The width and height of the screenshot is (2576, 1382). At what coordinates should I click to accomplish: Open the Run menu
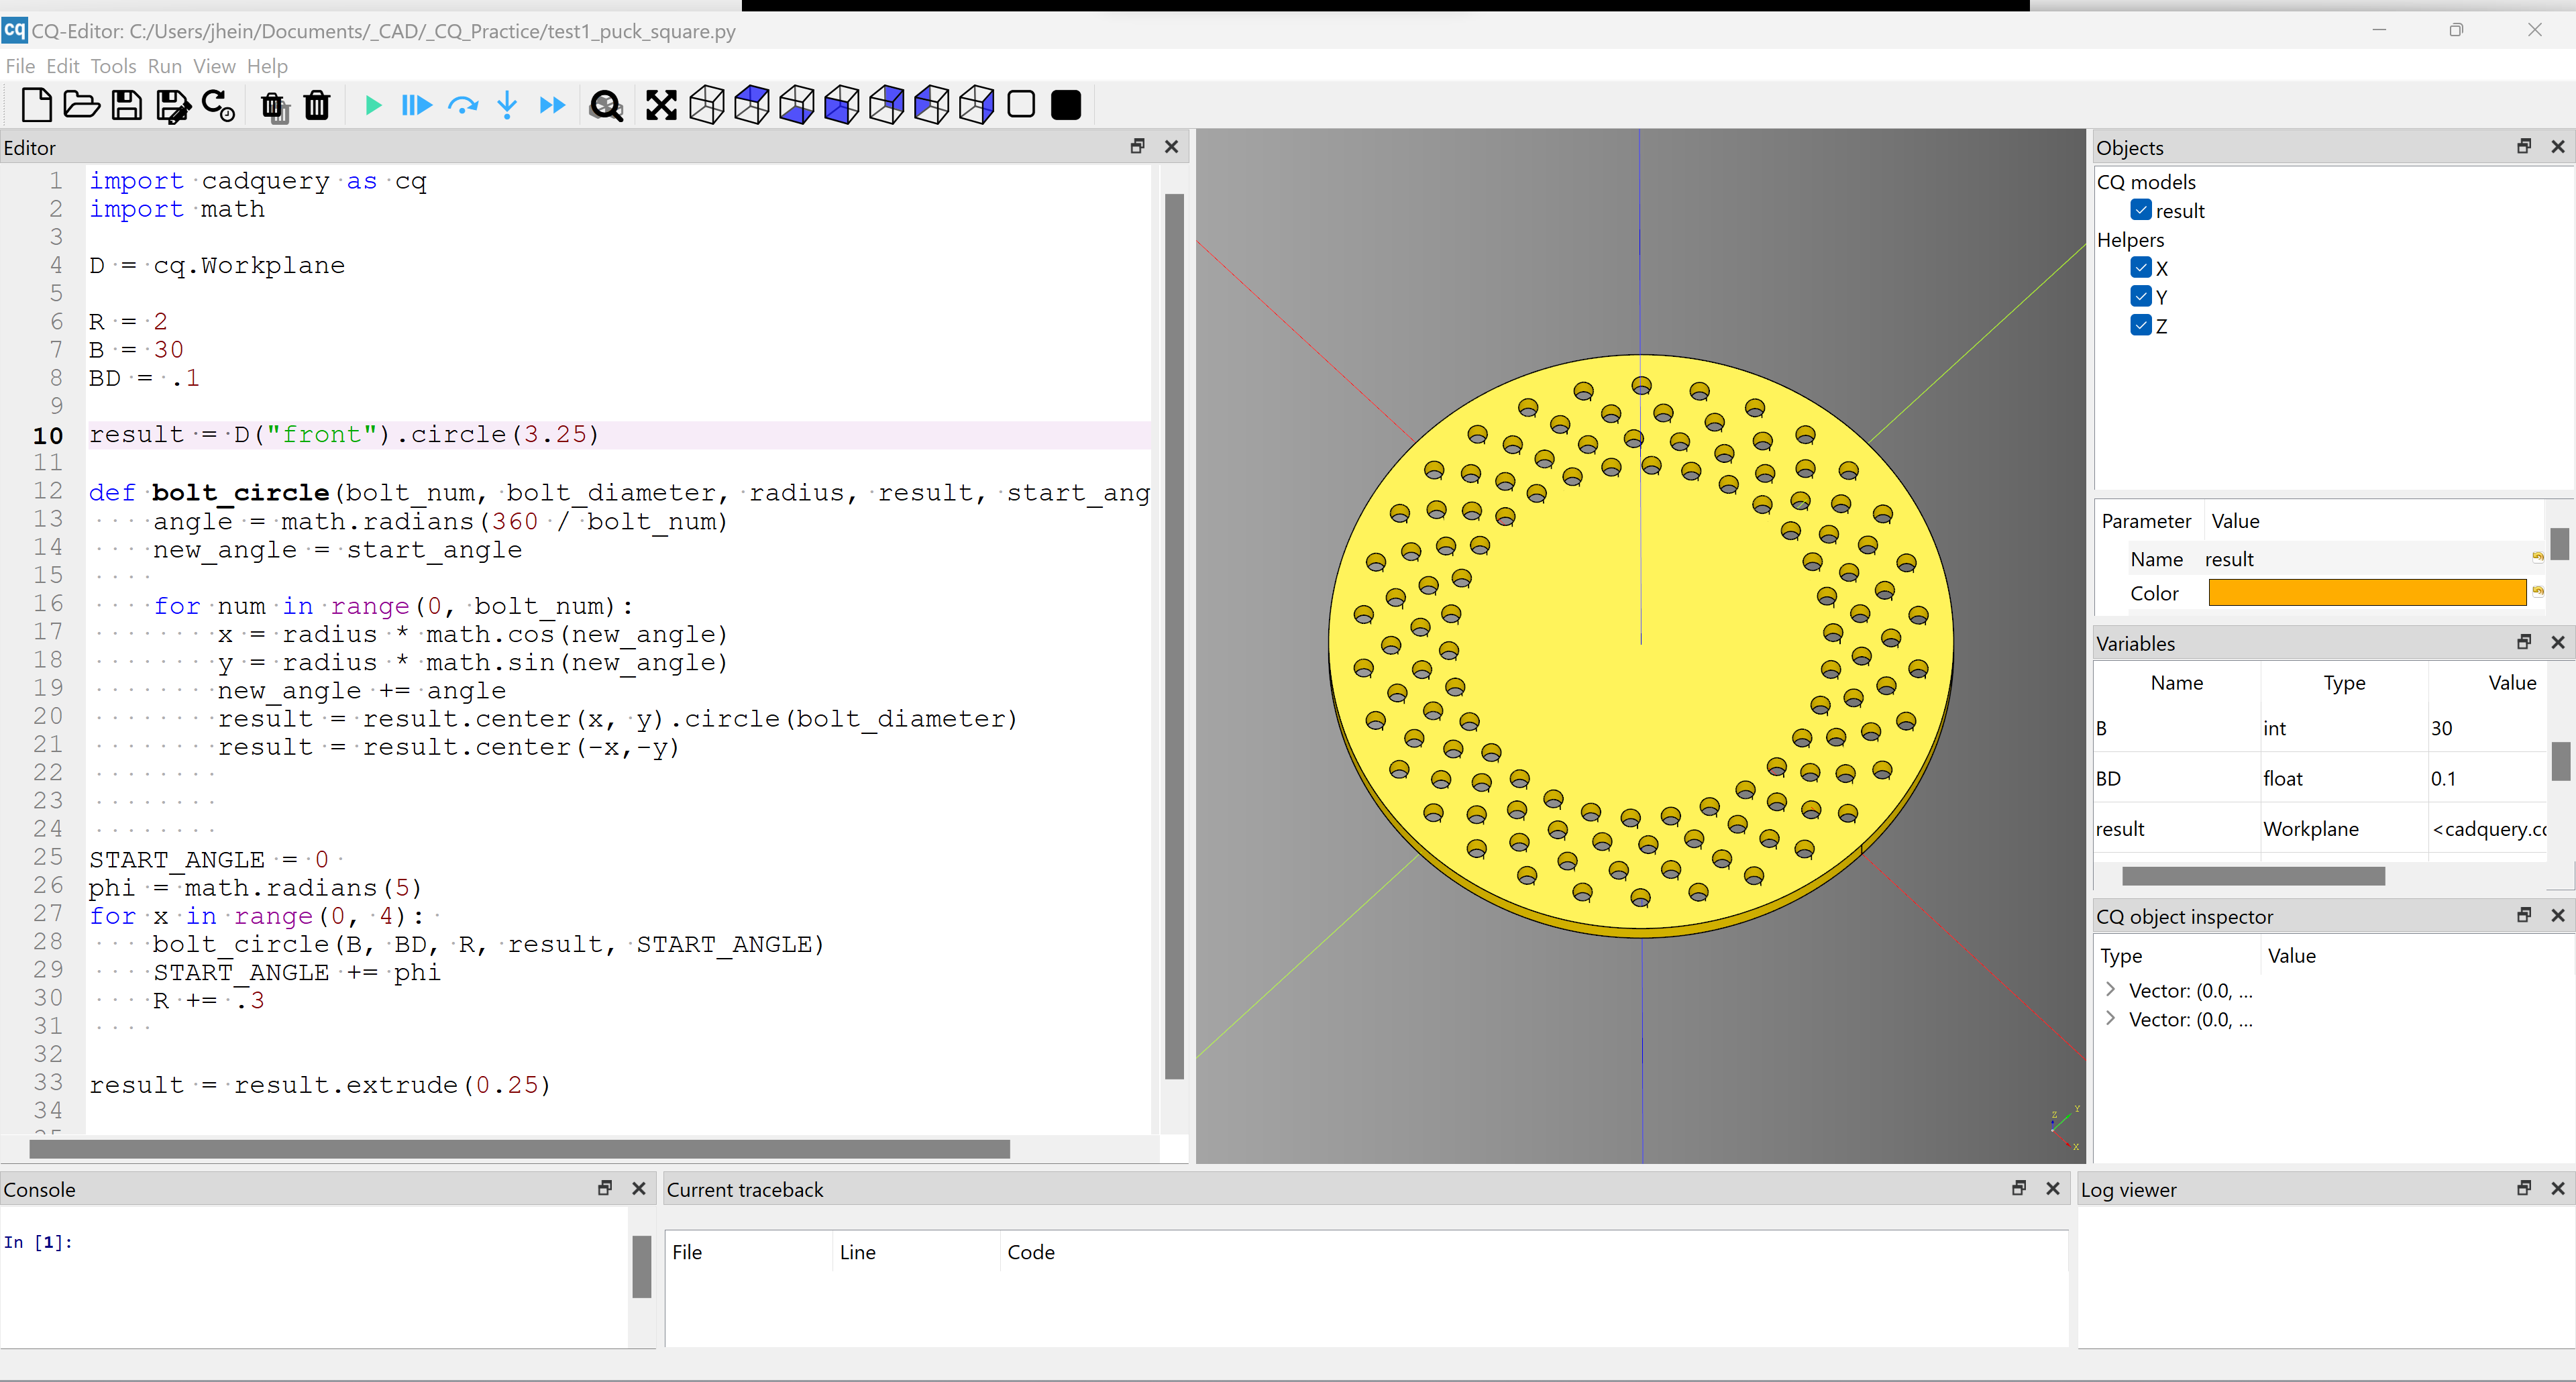(165, 66)
